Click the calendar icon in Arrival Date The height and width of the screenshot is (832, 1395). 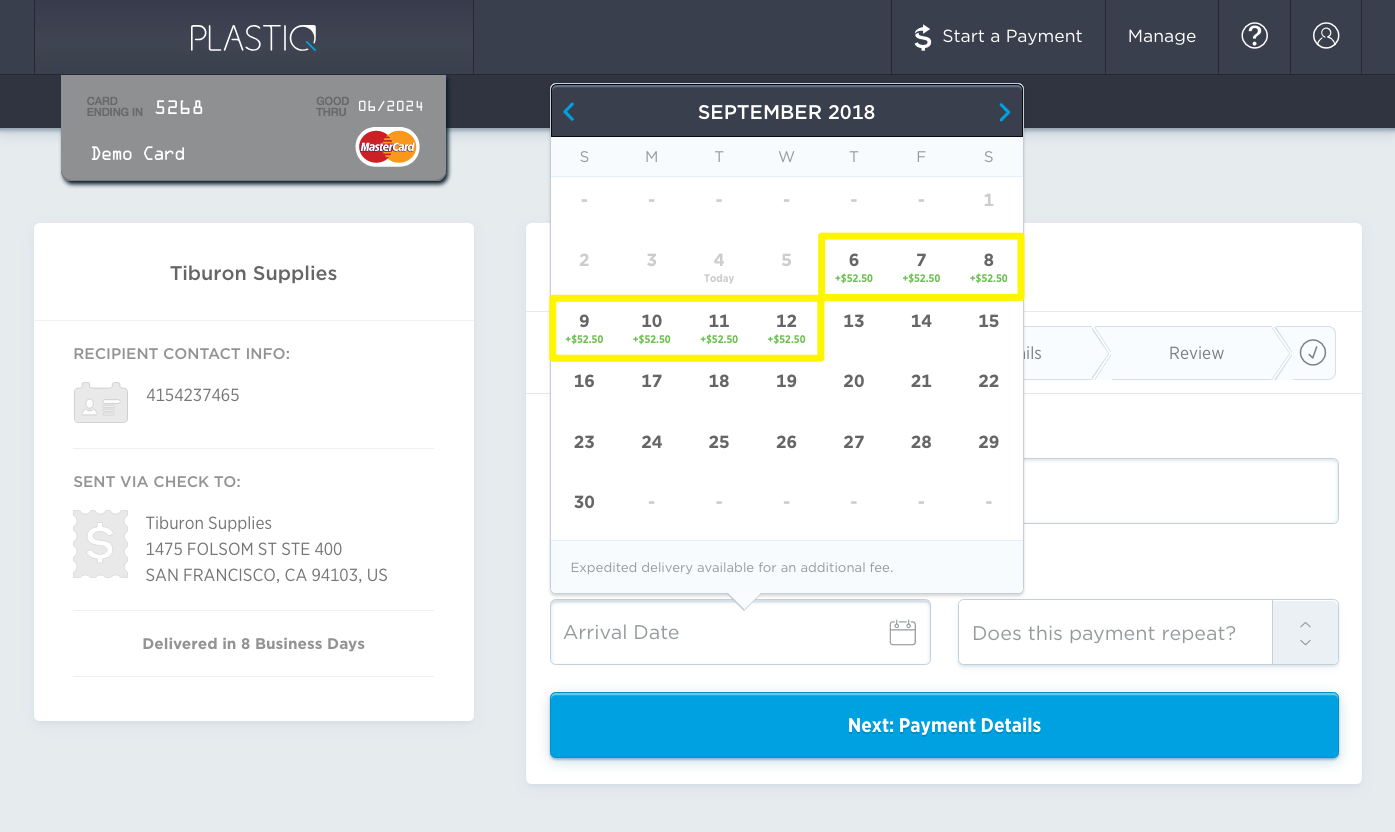(x=902, y=632)
